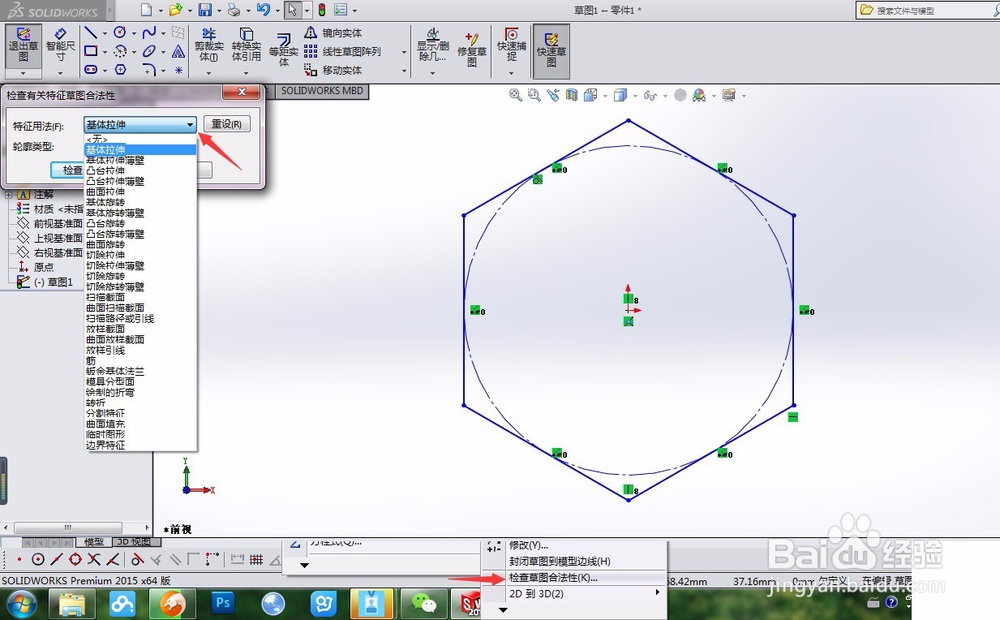This screenshot has width=1000, height=620.
Task: Click the Windows Start button
Action: (22, 603)
